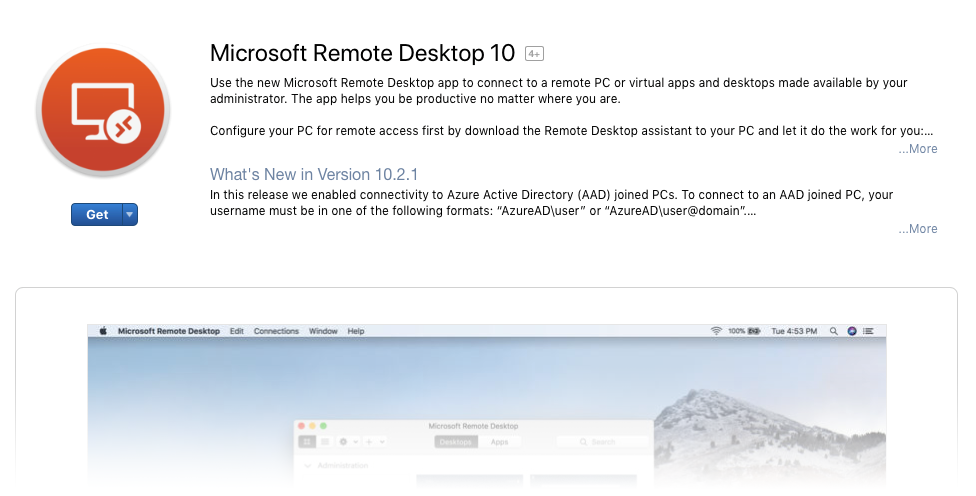Collapse the Administration group in preview
Image resolution: width=976 pixels, height=496 pixels.
[307, 466]
